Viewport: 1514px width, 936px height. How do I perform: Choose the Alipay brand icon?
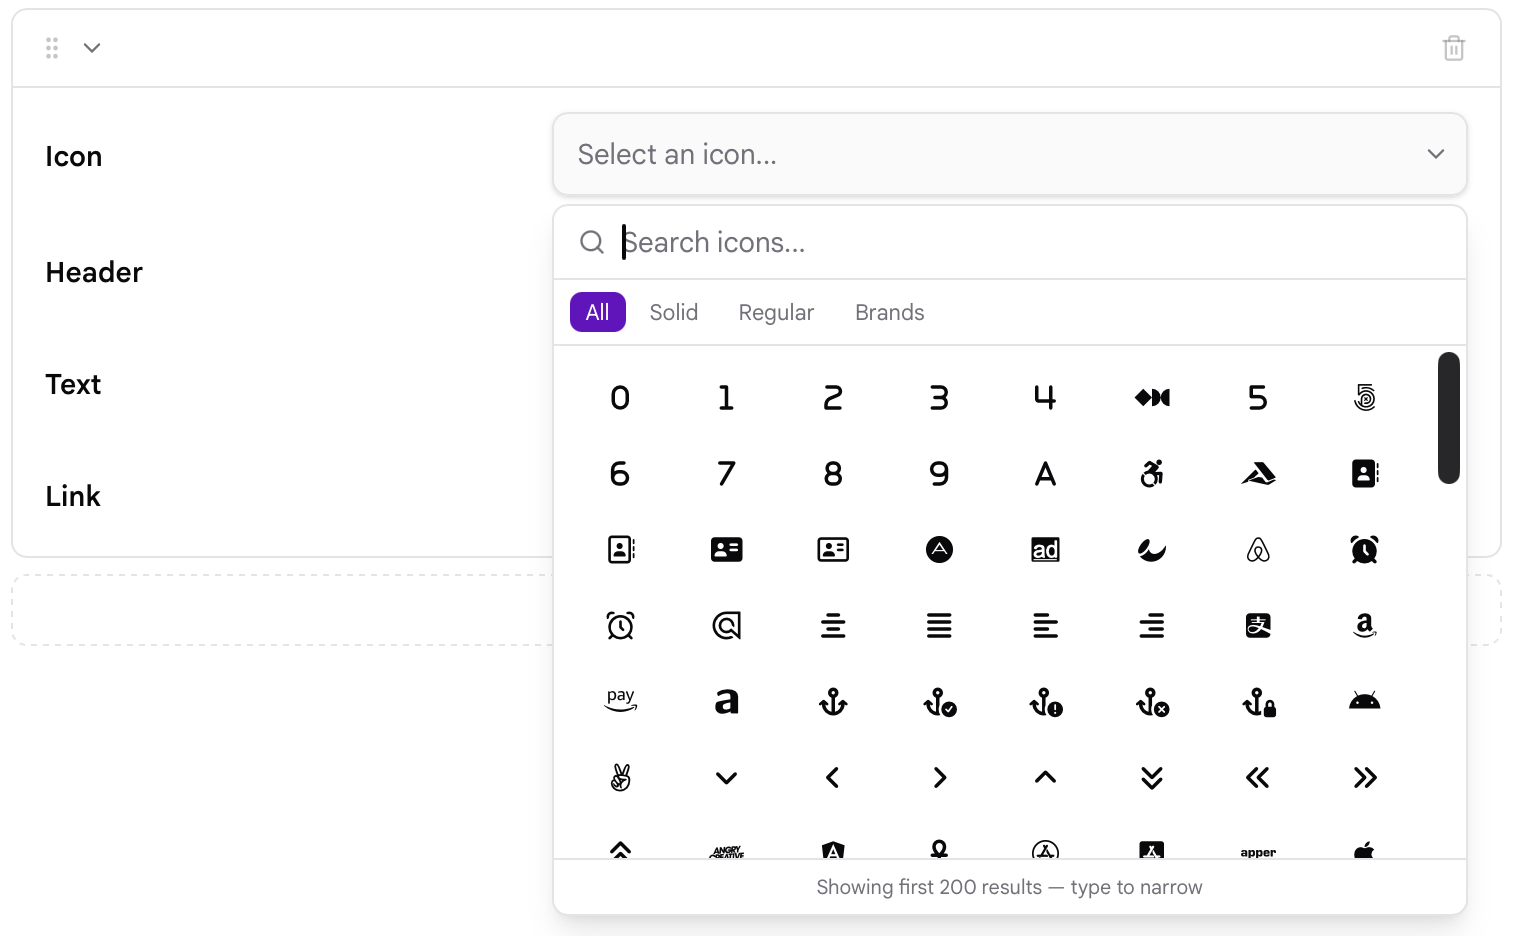[x=1258, y=626]
